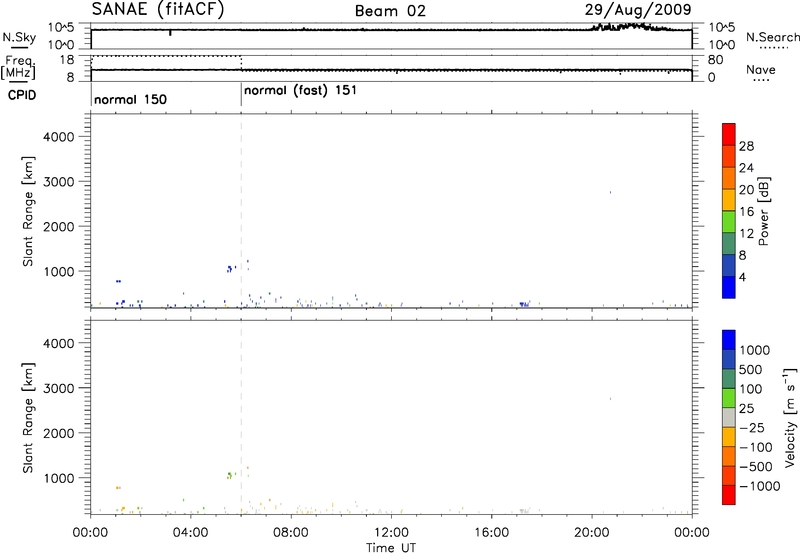Image resolution: width=800 pixels, height=554 pixels.
Task: Click the '08:00' time axis tick label
Action: pos(291,533)
